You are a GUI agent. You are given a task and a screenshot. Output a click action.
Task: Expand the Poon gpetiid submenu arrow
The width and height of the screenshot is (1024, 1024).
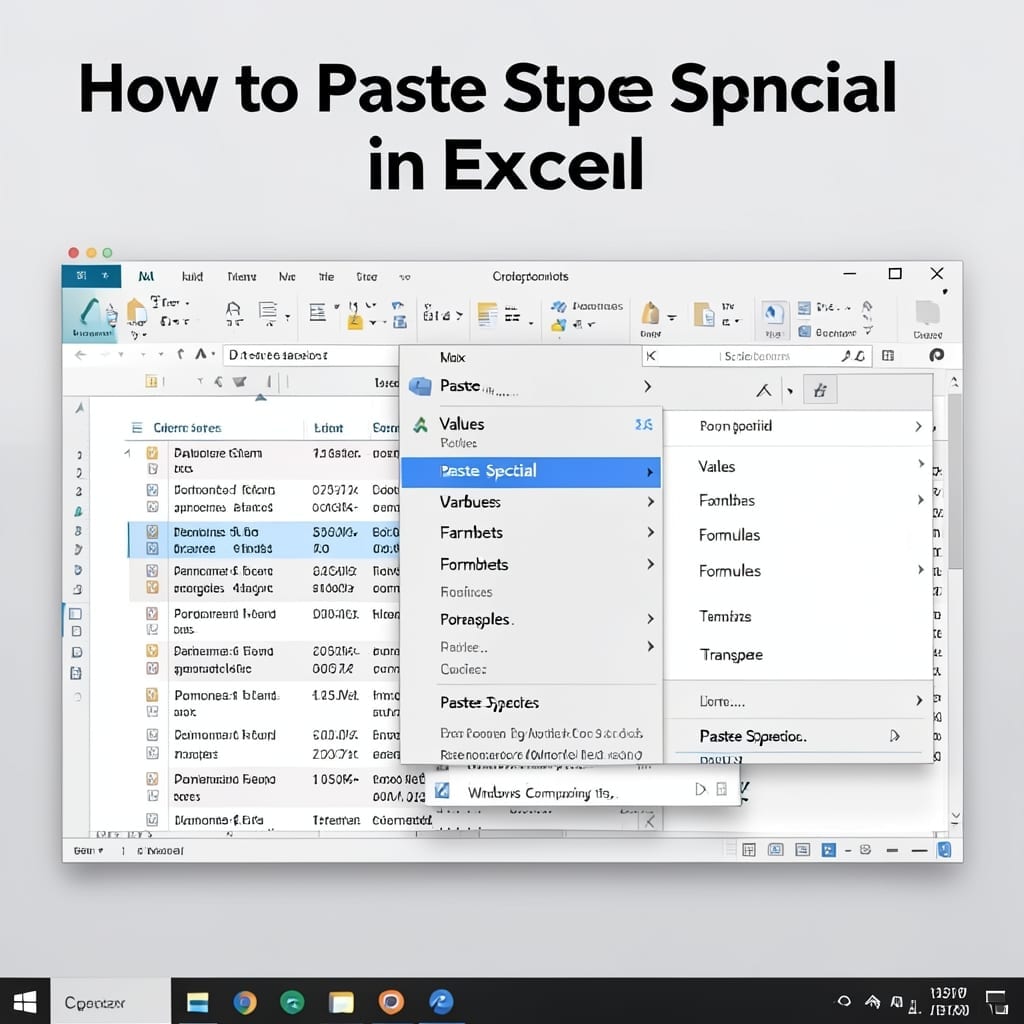click(x=918, y=426)
